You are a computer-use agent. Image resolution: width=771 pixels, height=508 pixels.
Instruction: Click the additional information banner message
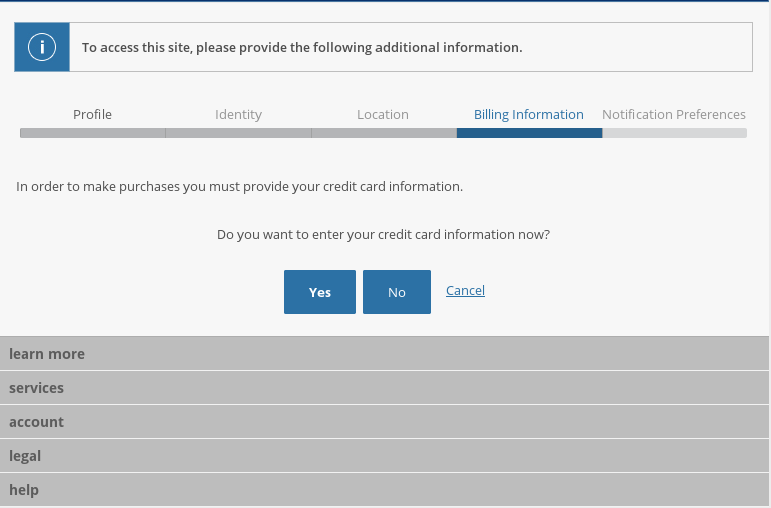coord(302,47)
